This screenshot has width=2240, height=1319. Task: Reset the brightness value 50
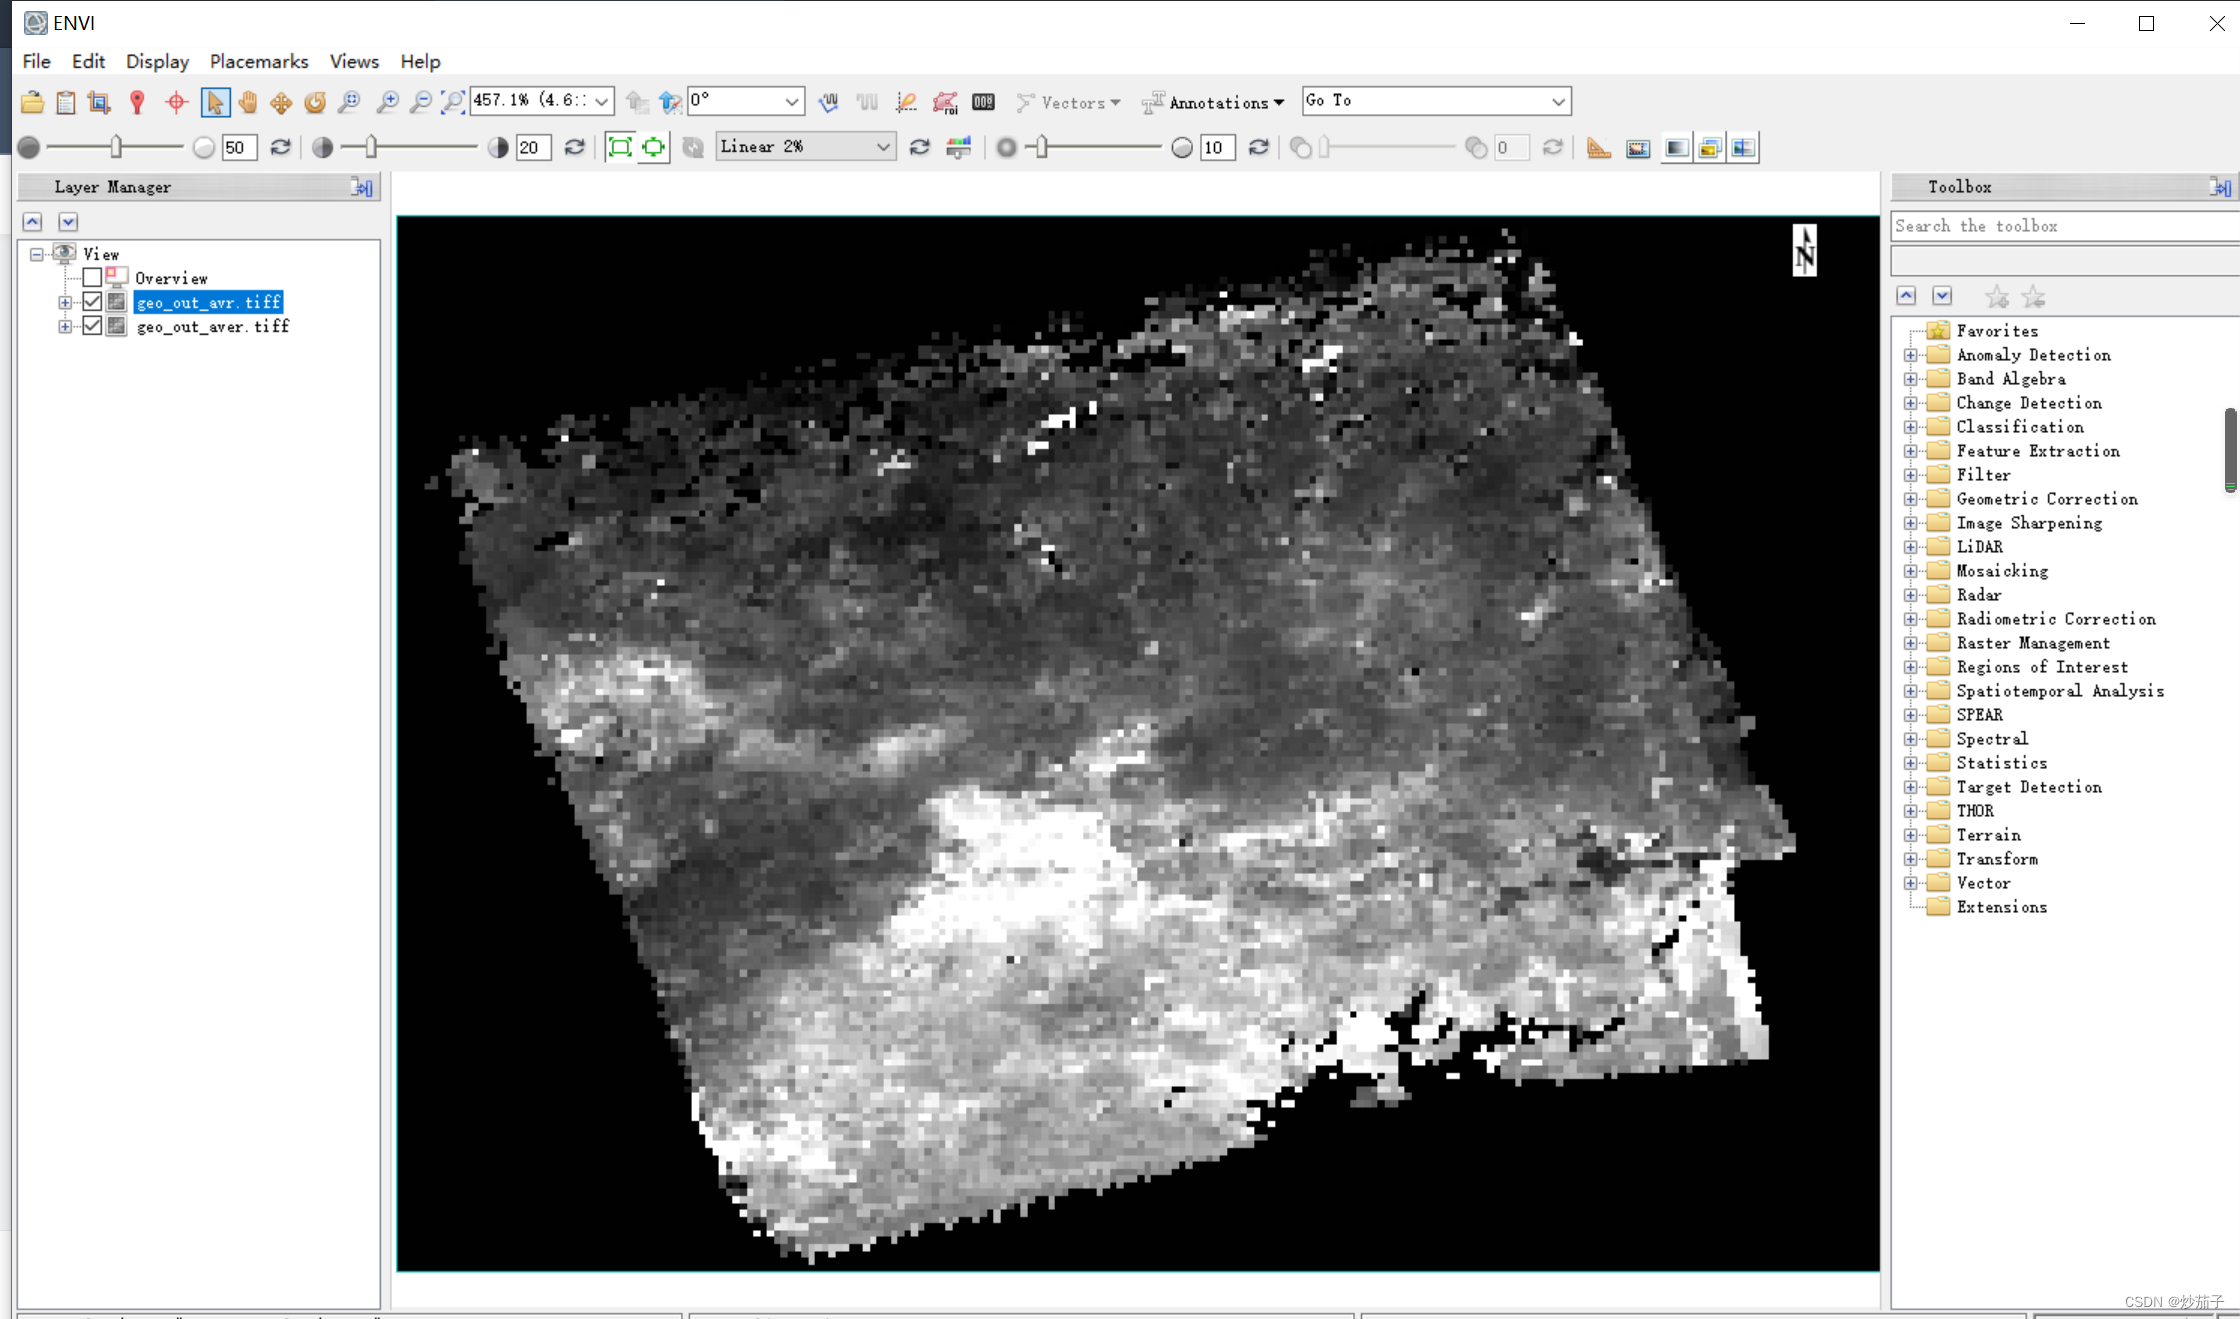(281, 148)
